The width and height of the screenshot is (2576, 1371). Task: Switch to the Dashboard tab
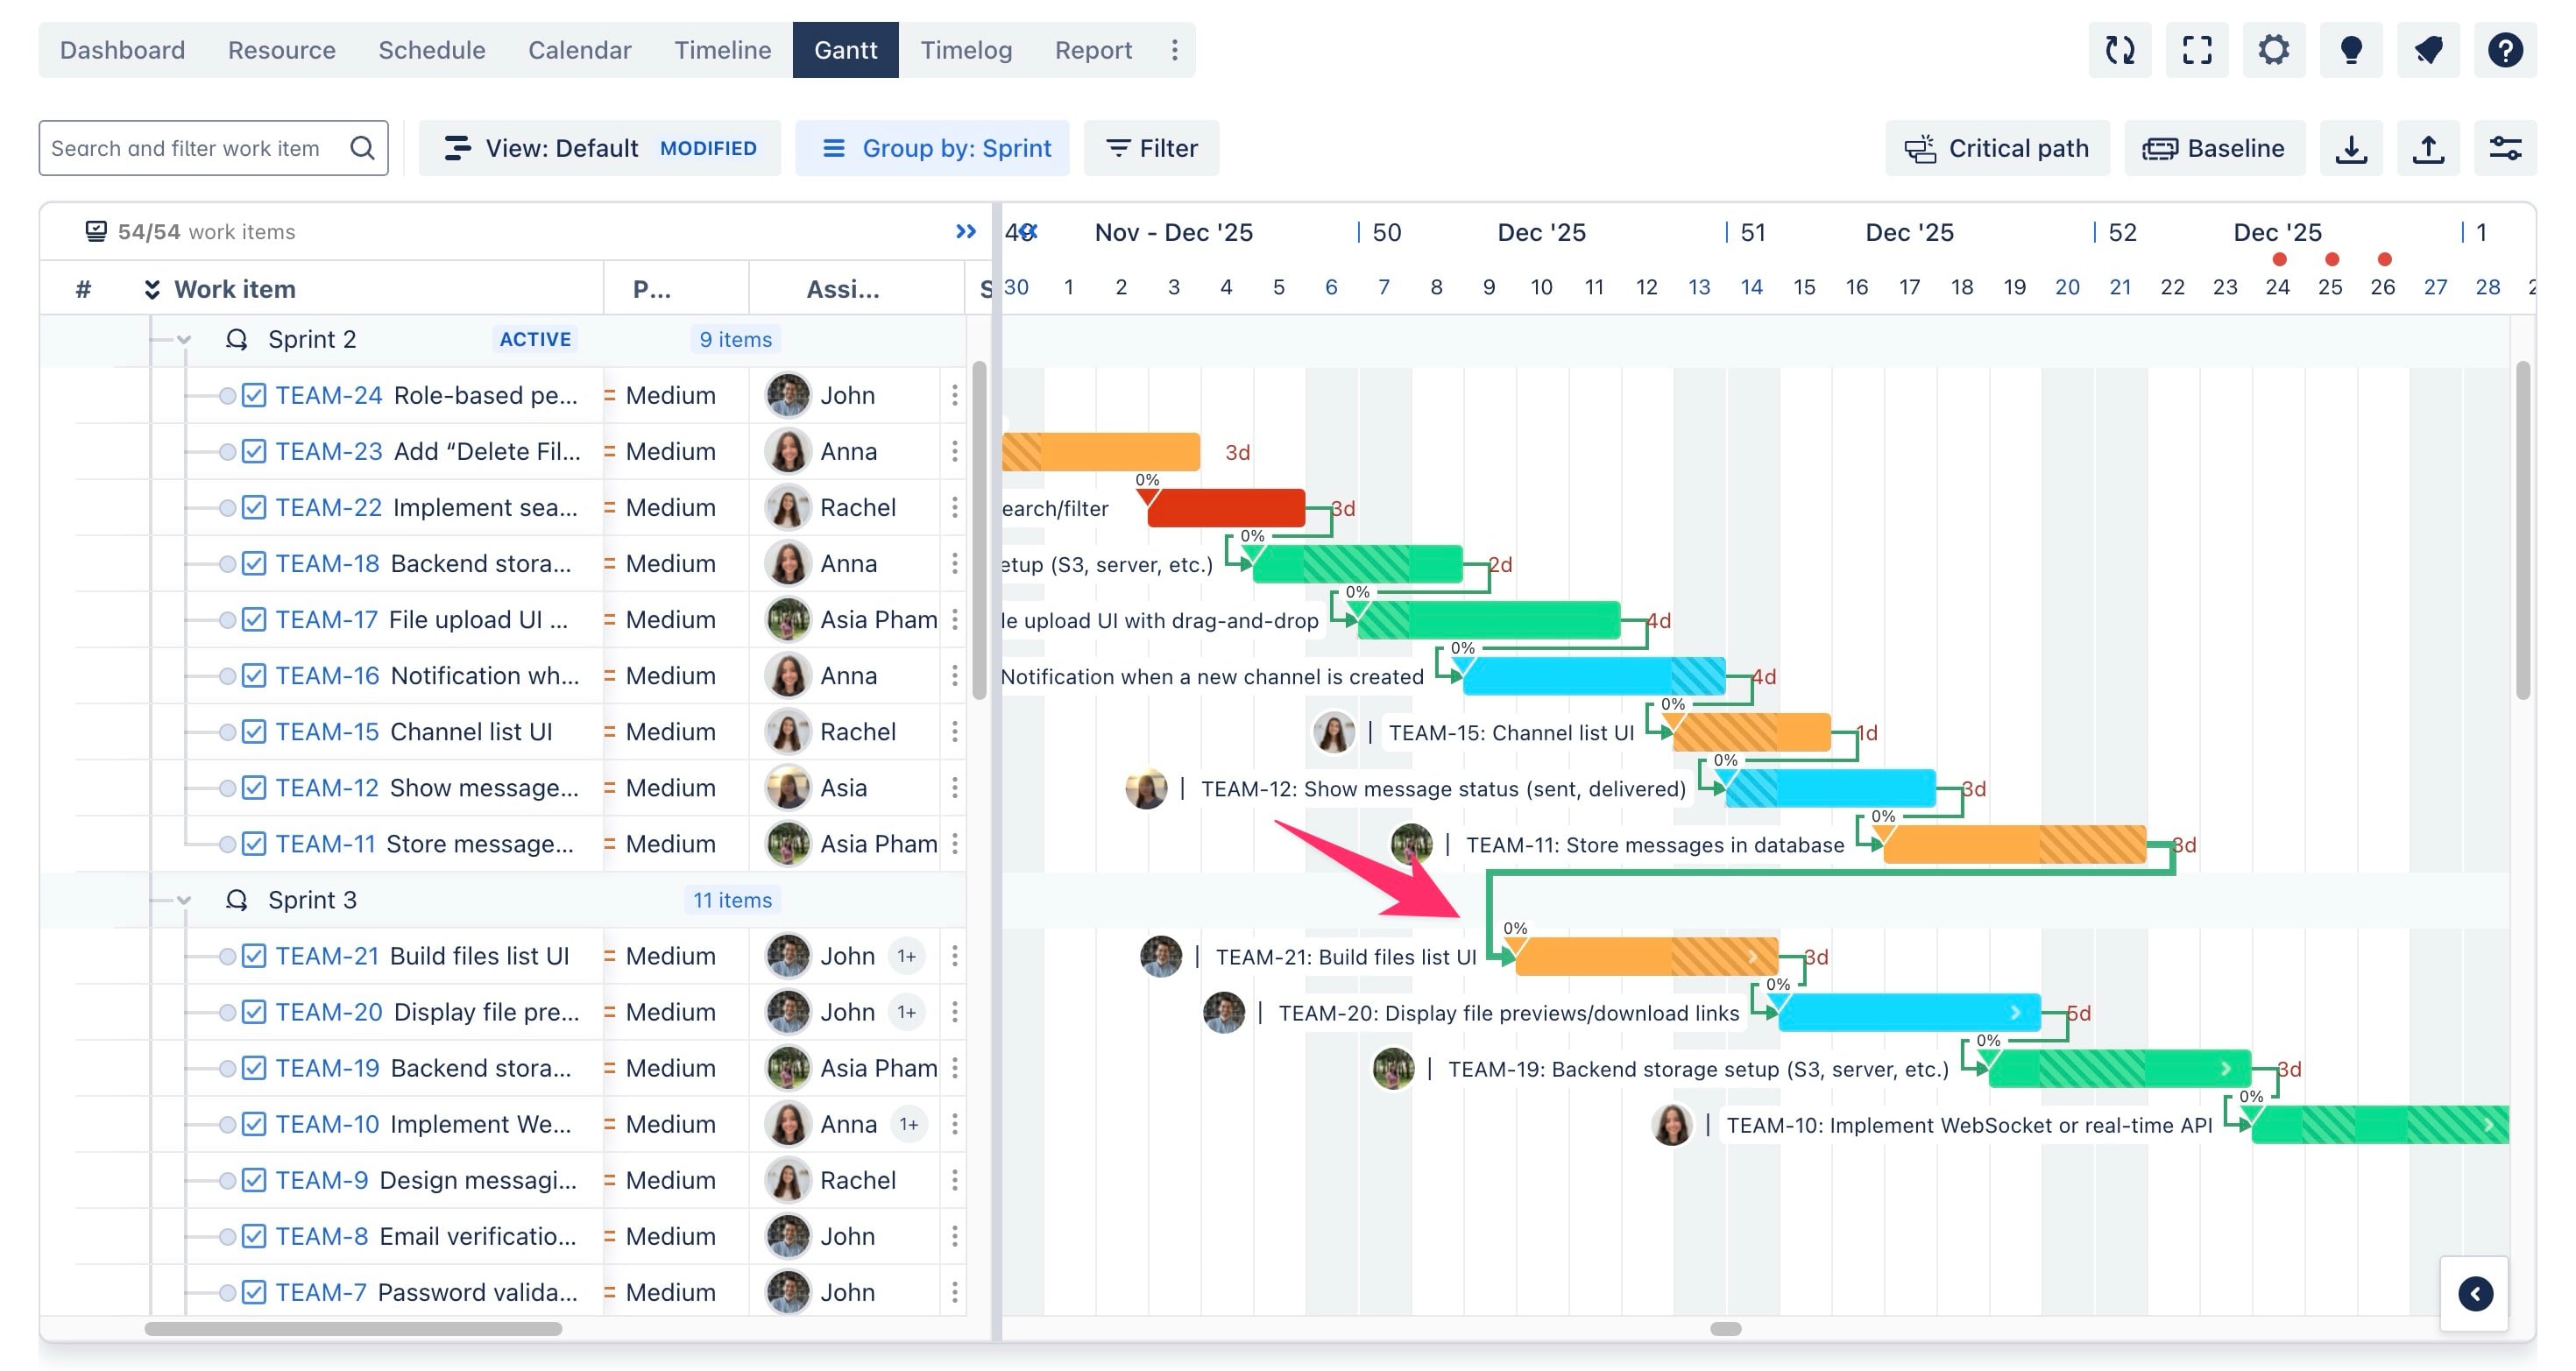click(122, 50)
